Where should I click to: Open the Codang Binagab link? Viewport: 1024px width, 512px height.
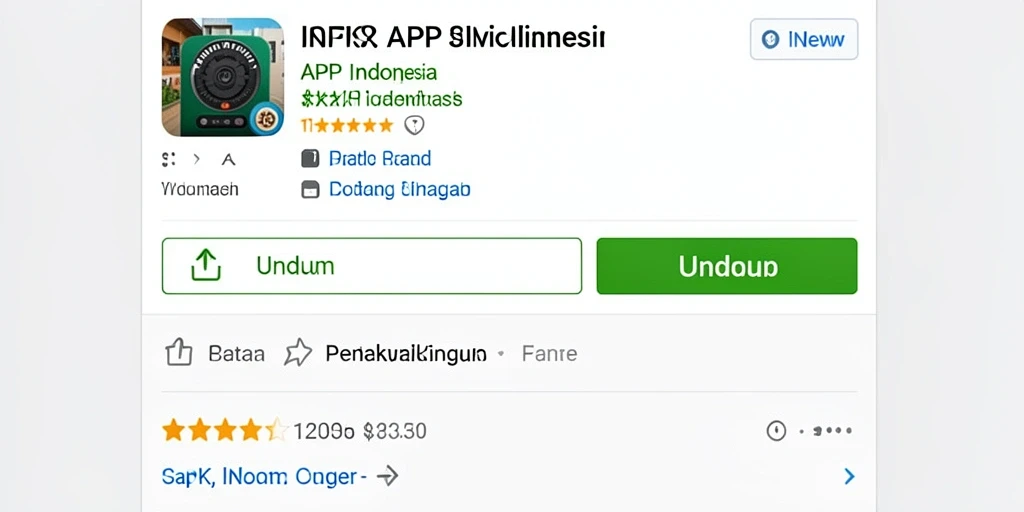point(399,189)
